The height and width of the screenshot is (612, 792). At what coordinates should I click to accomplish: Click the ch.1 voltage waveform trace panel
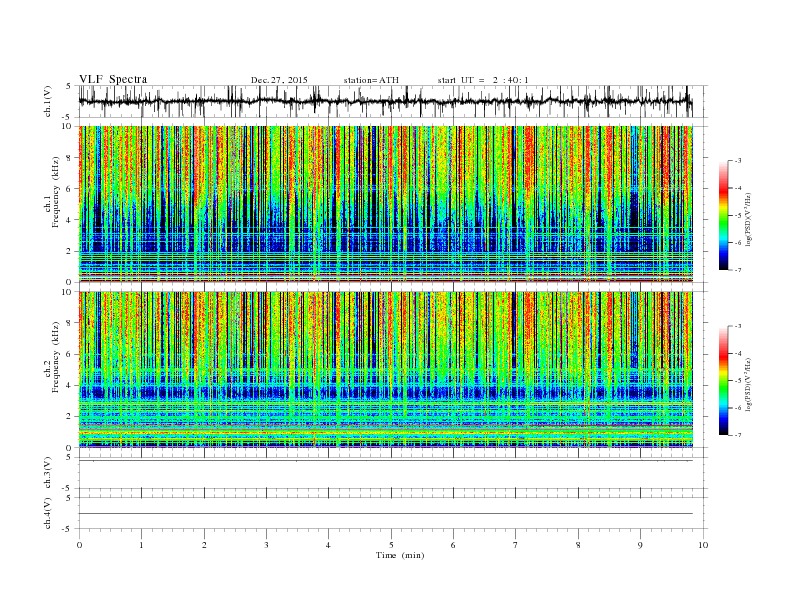coord(393,101)
